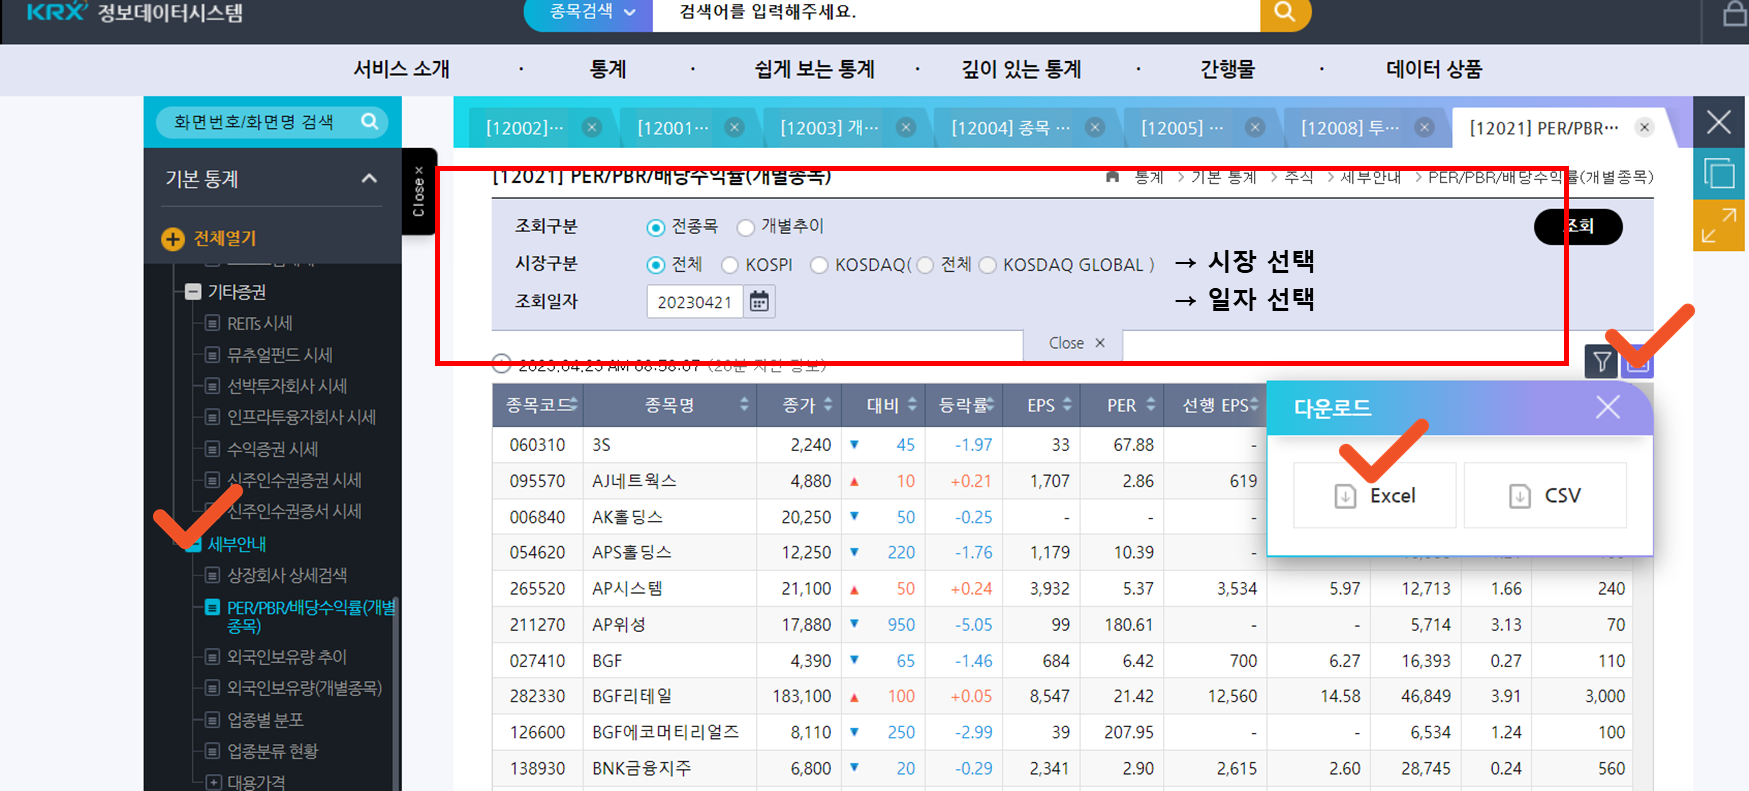Viewport: 1749px width, 791px height.
Task: Click the breadcrumb home icon
Action: 1112,177
